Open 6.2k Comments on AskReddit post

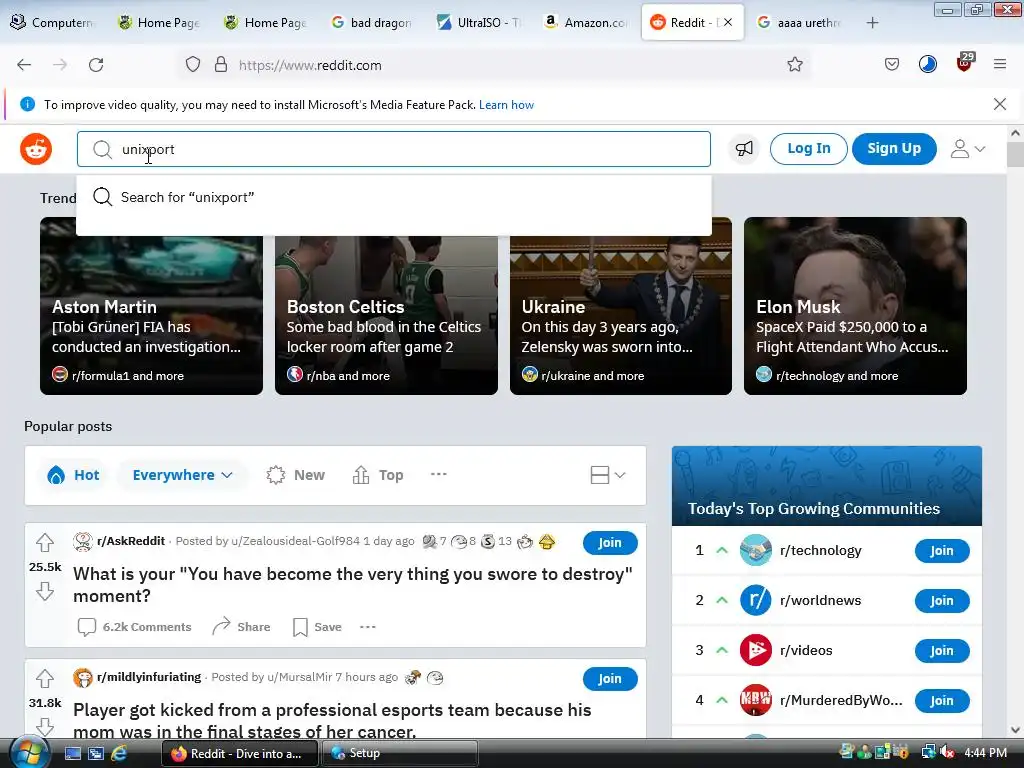(134, 627)
